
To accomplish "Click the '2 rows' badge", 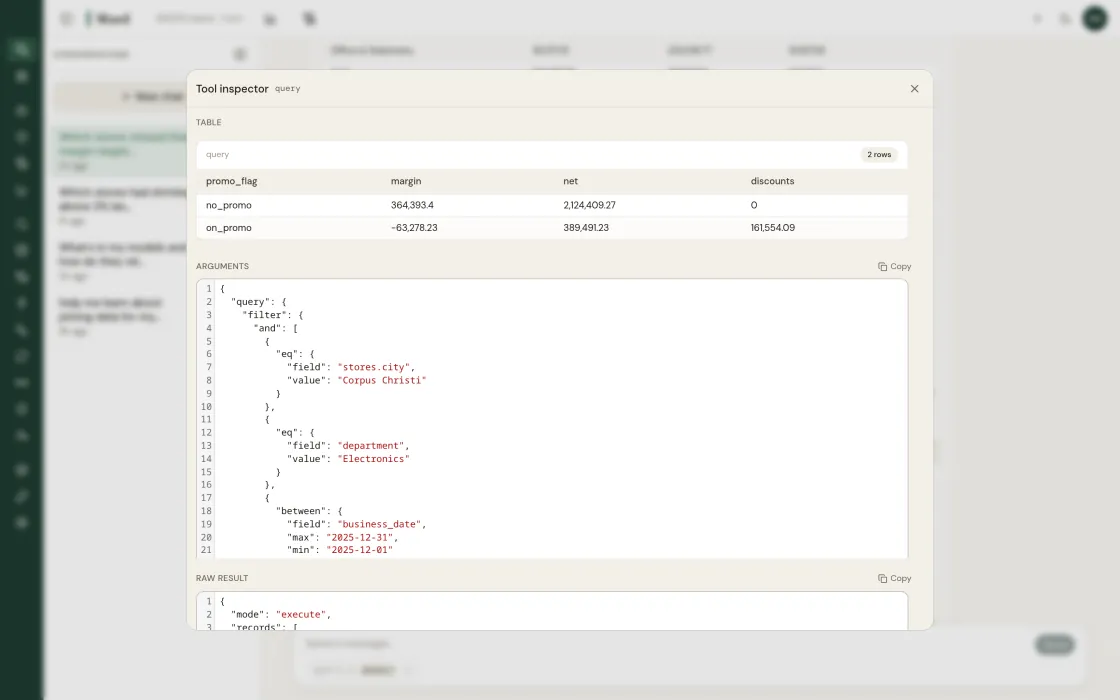I will click(x=879, y=154).
